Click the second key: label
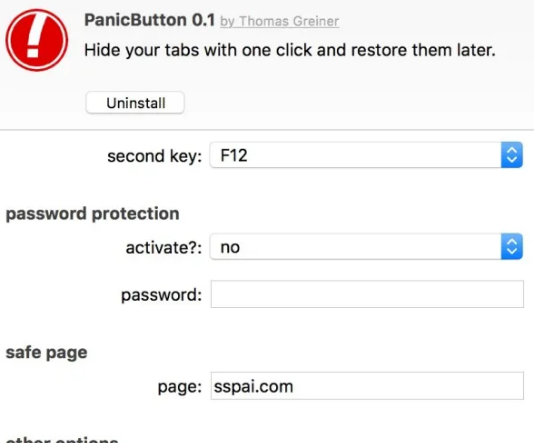The height and width of the screenshot is (443, 534). (155, 156)
